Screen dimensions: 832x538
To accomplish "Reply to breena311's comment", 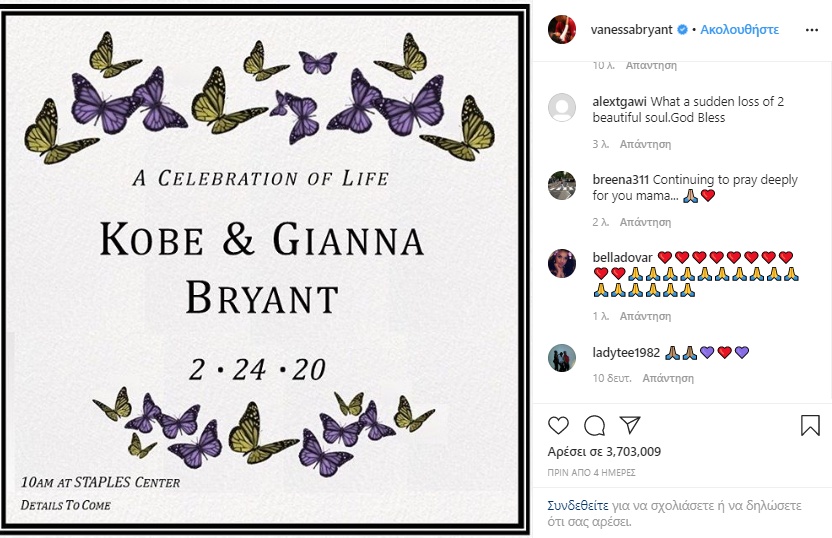I will click(645, 222).
